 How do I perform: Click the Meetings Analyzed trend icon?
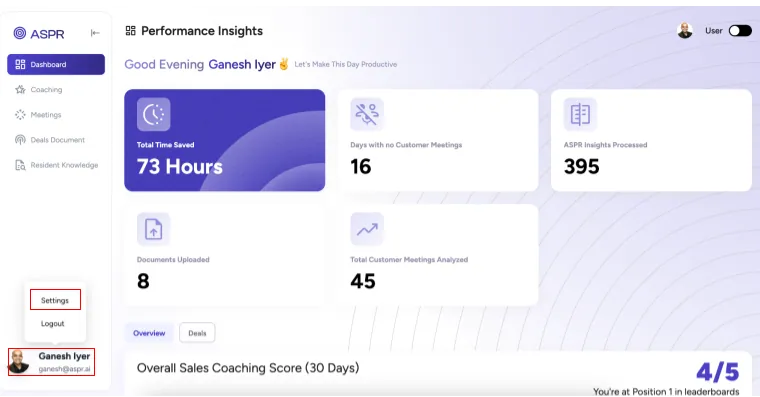[x=367, y=229]
